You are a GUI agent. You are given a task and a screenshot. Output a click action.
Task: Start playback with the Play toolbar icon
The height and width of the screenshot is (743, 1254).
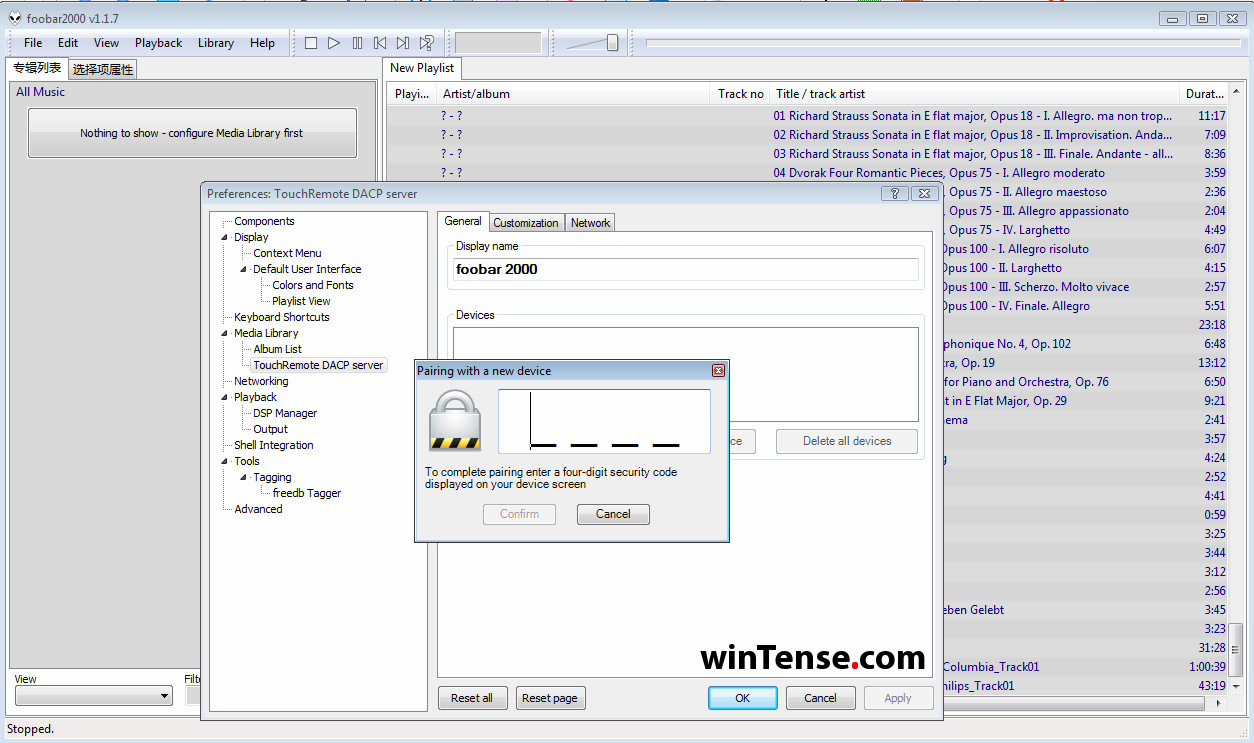334,43
